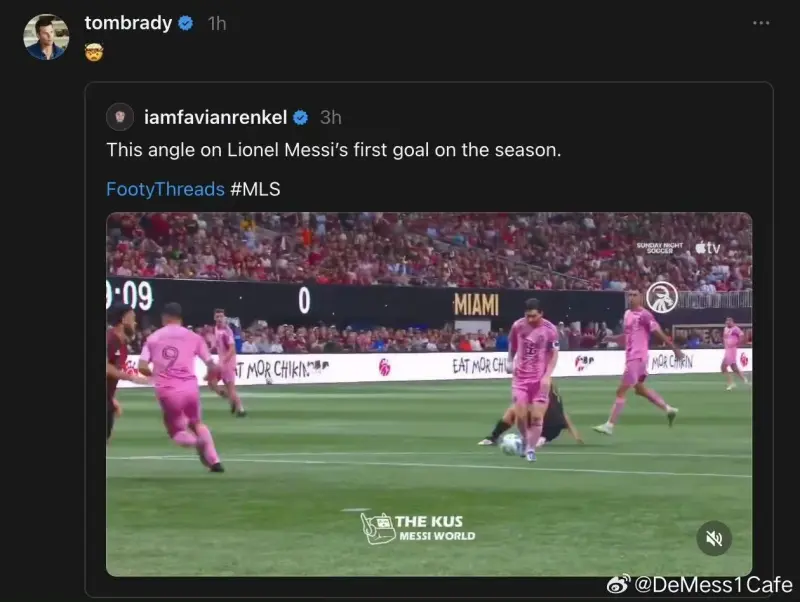The width and height of the screenshot is (800, 602).
Task: Unmute the video with the speaker icon
Action: click(x=714, y=538)
